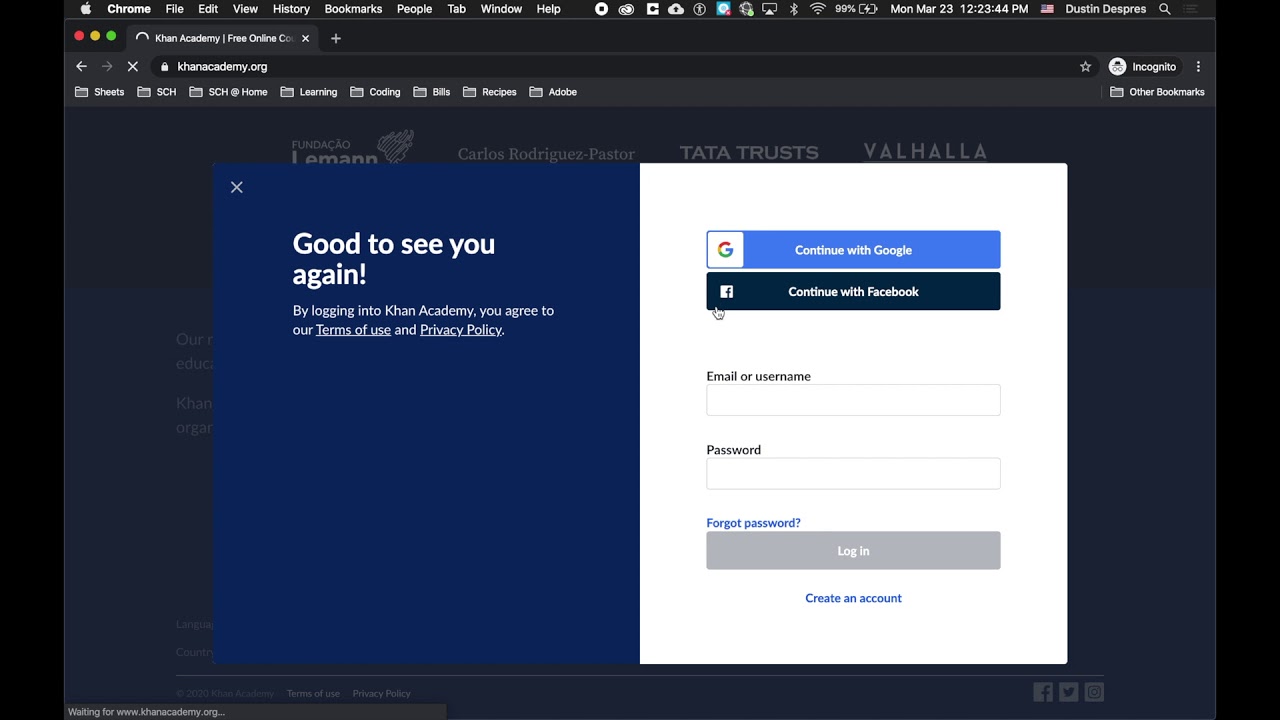Open Chrome's three-dot menu
The height and width of the screenshot is (720, 1280).
click(1198, 67)
